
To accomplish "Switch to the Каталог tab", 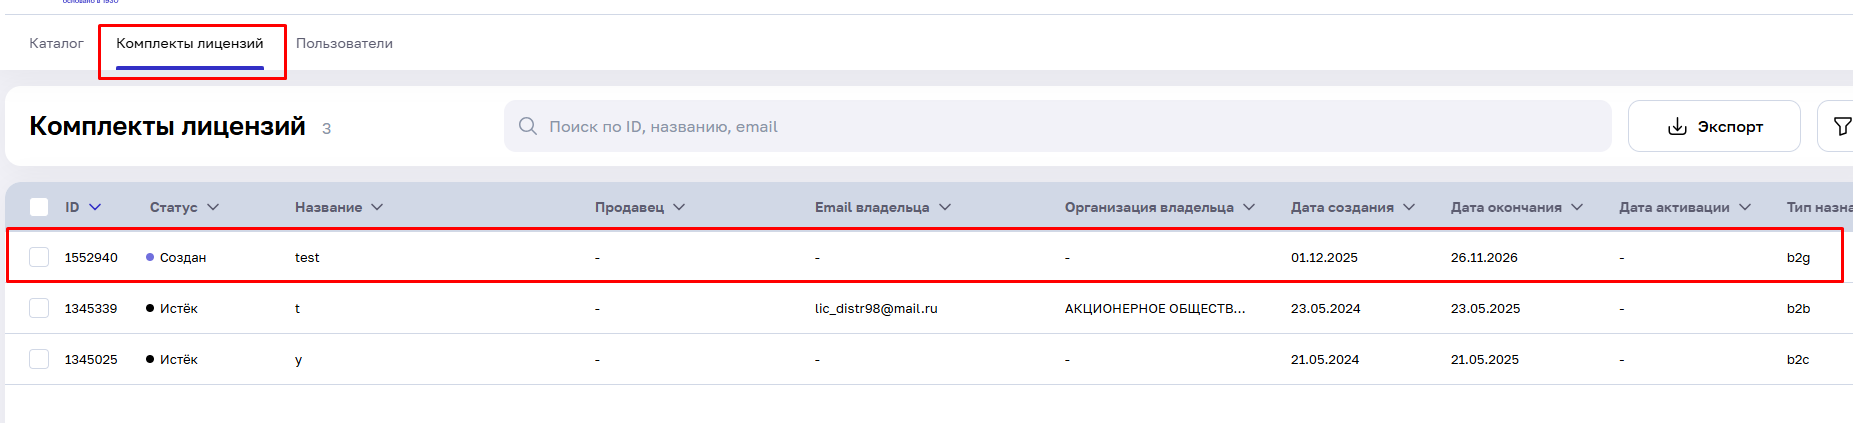I will (x=56, y=43).
